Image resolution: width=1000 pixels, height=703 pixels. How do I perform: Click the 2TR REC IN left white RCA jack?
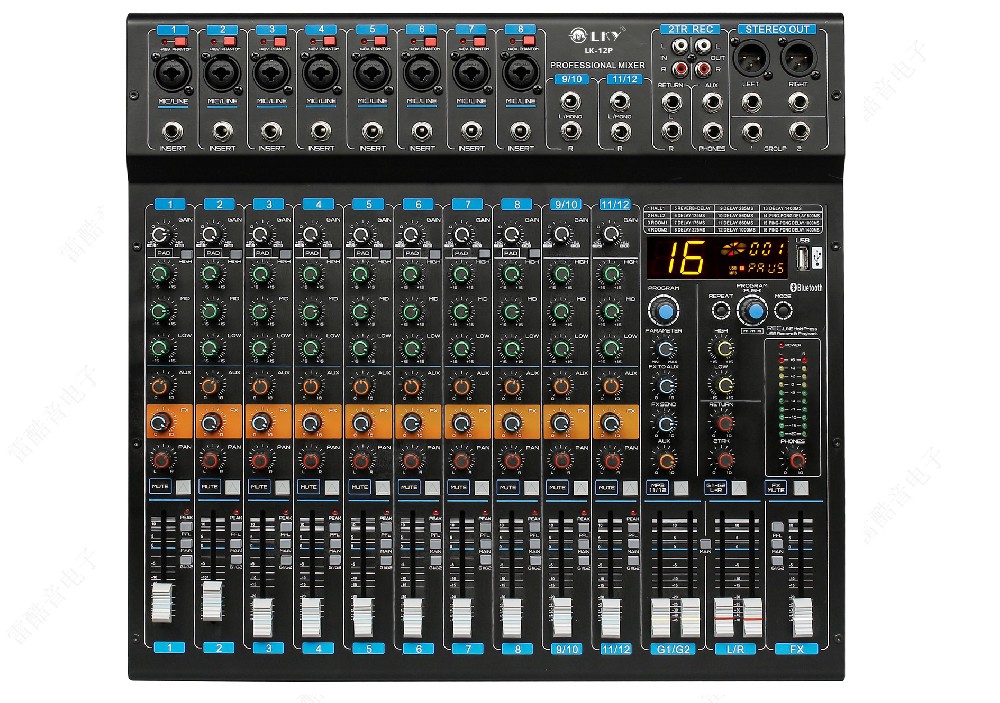(681, 46)
